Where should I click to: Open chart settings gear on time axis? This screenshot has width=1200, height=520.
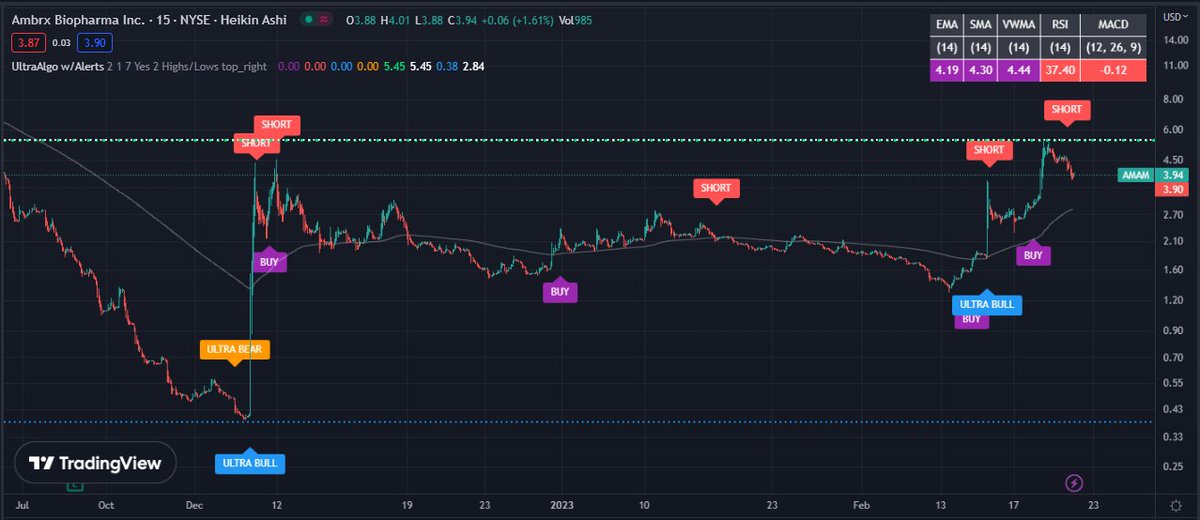point(1176,507)
